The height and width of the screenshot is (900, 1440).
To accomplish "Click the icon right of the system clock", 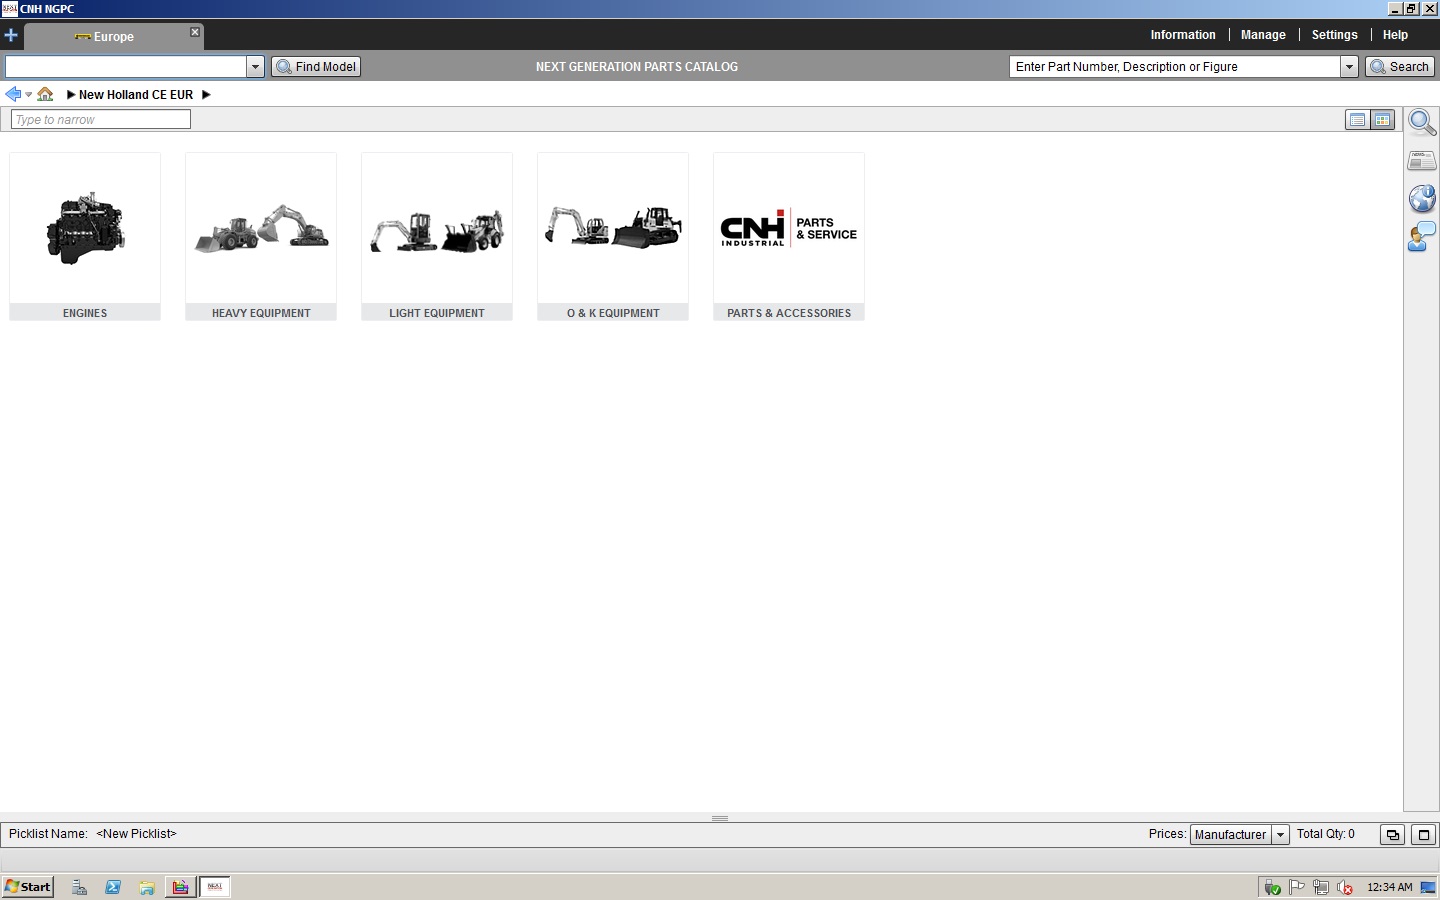I will pyautogui.click(x=1429, y=888).
